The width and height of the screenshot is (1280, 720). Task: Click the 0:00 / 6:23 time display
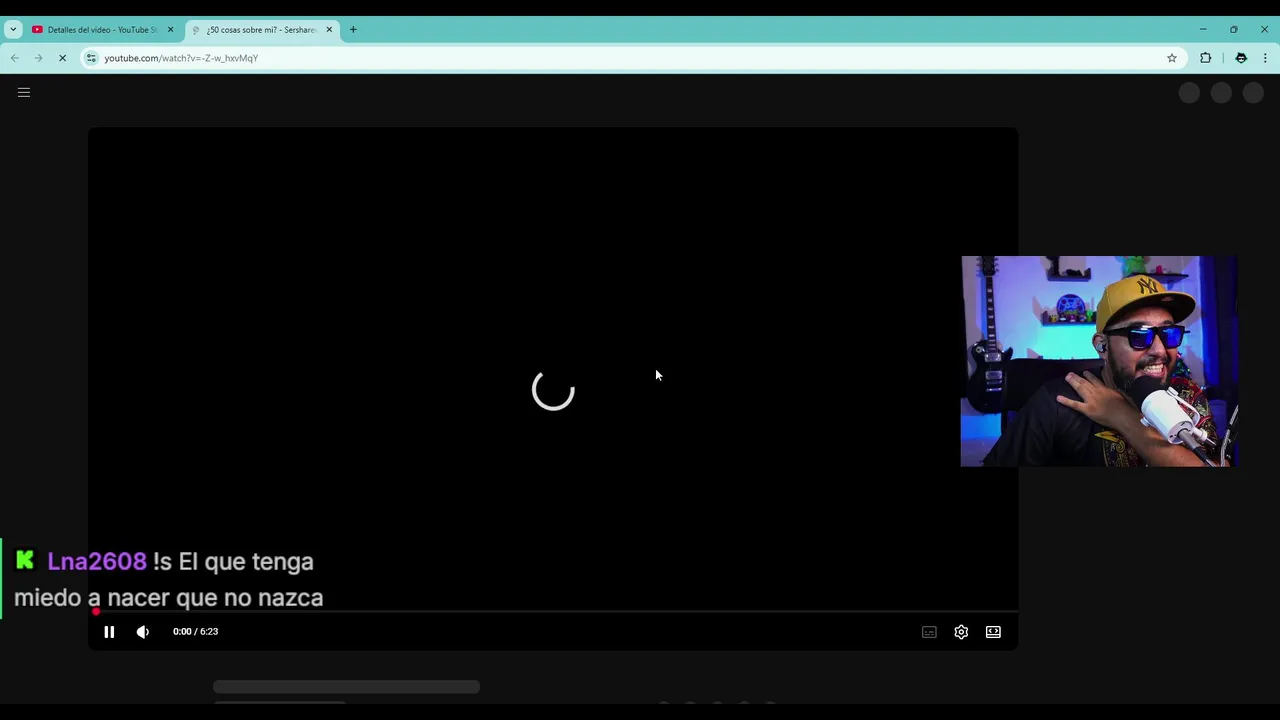click(x=195, y=632)
